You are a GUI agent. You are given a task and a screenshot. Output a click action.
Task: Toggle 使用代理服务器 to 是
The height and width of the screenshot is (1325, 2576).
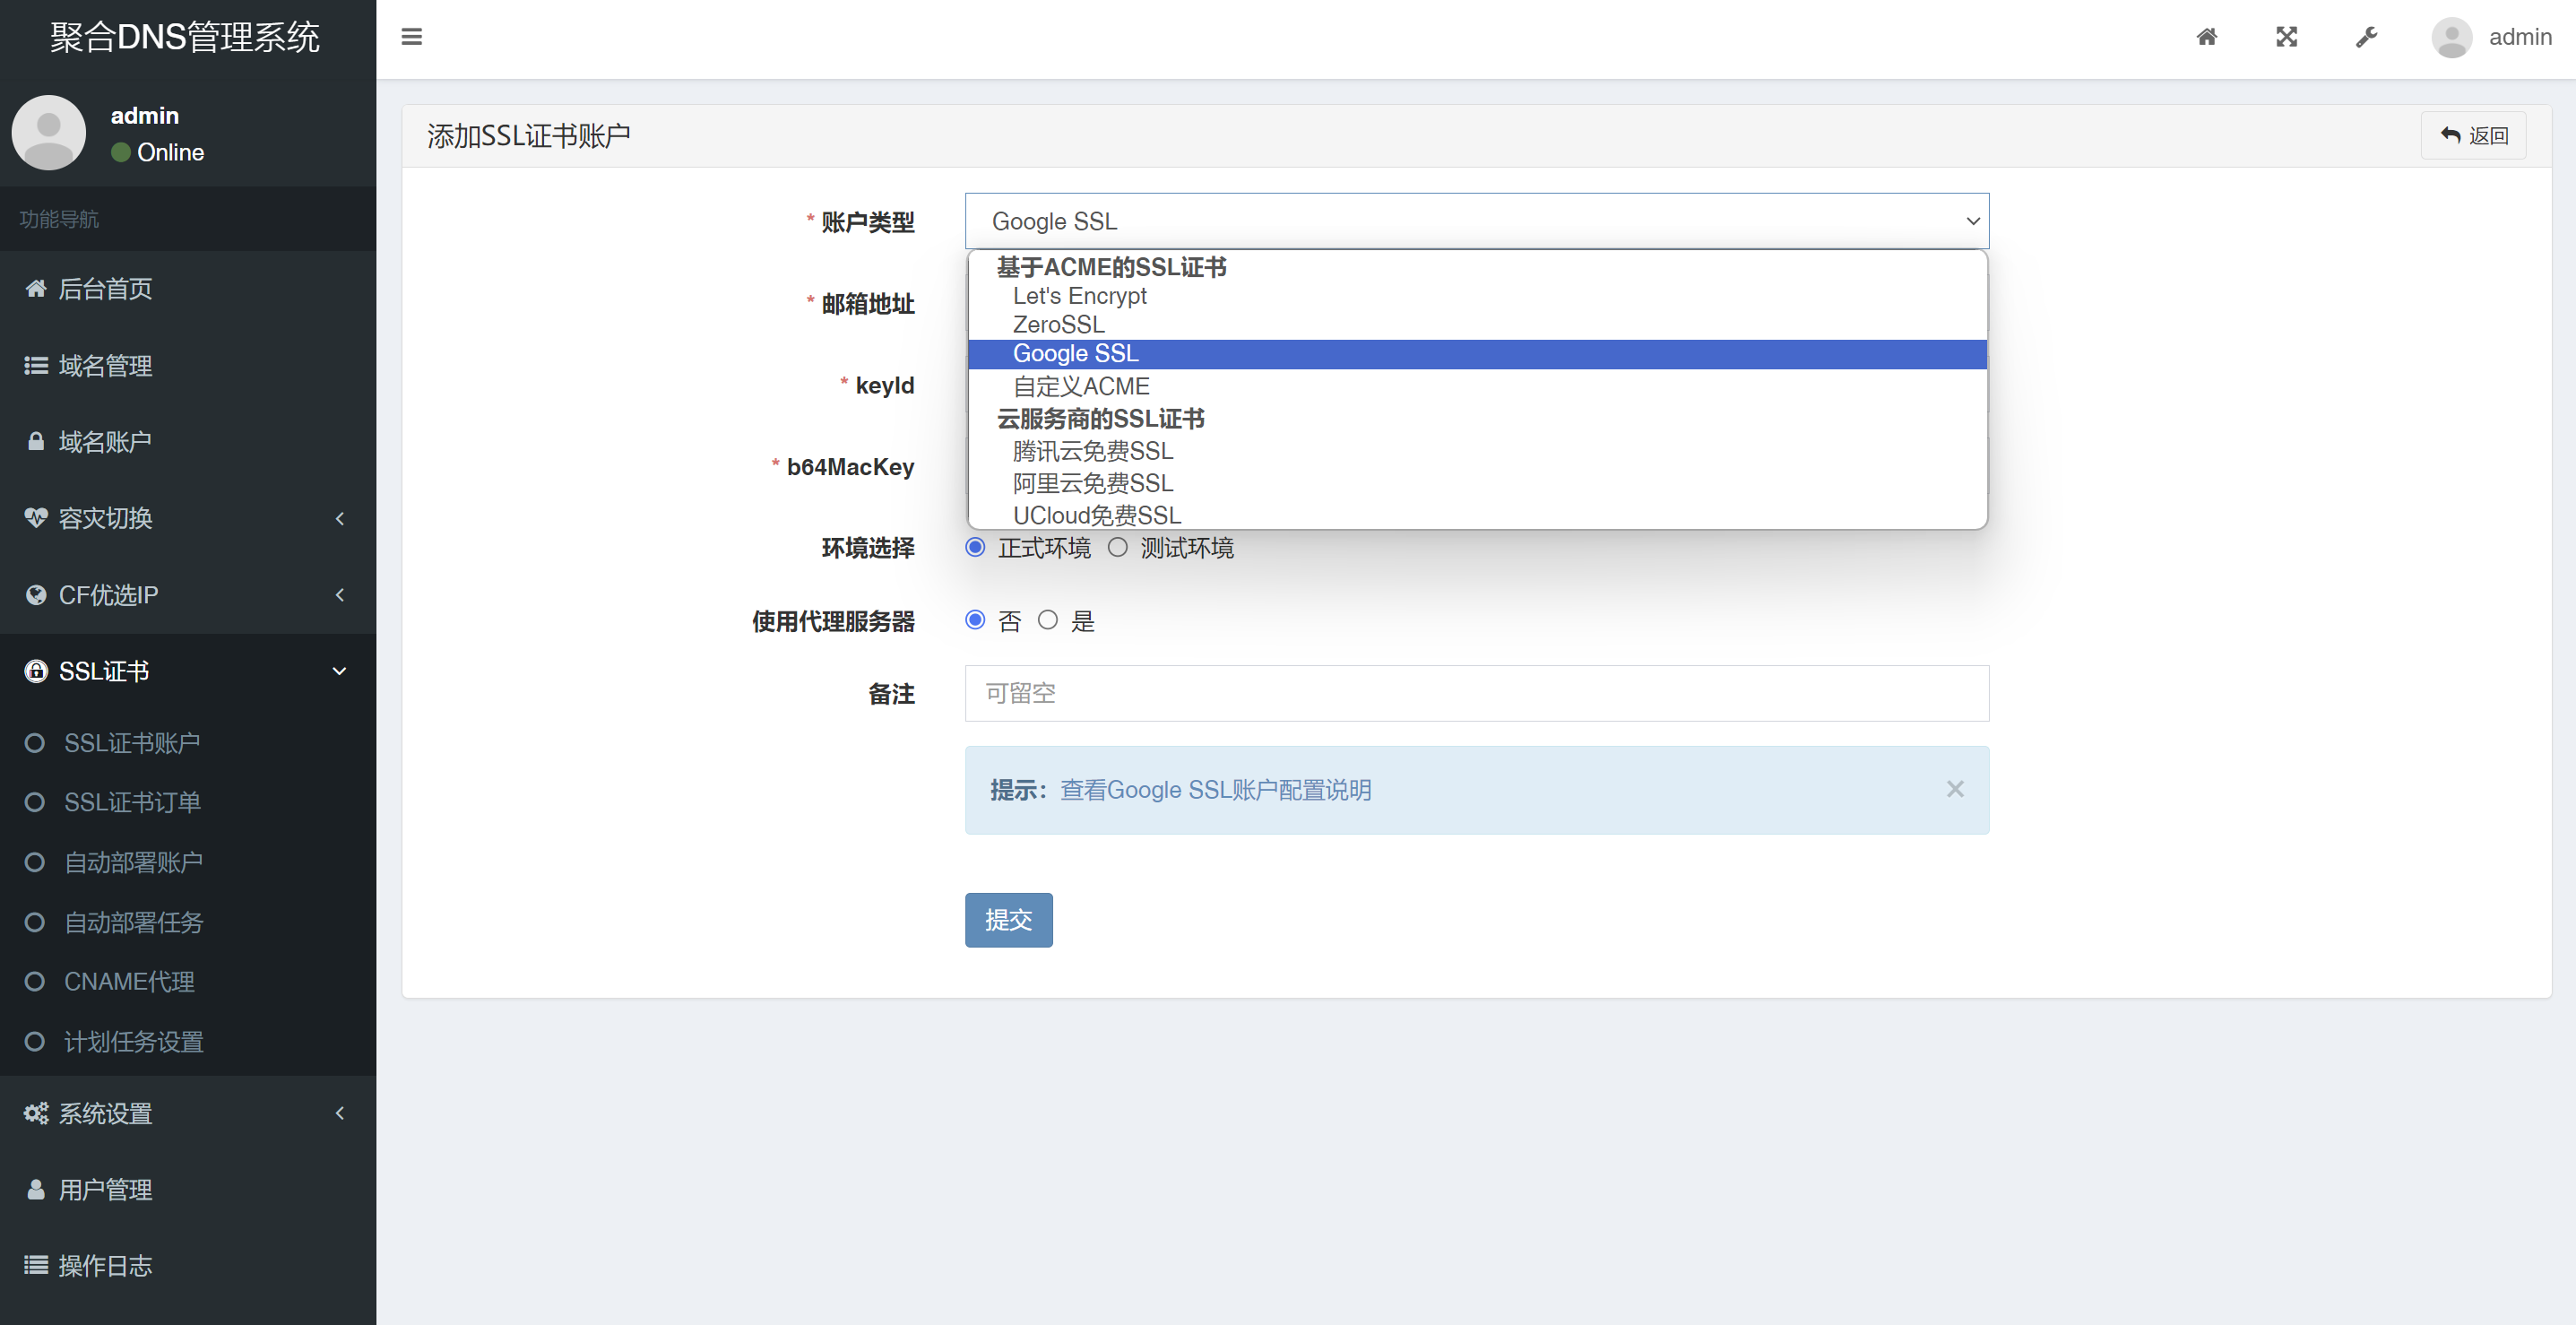point(1050,620)
